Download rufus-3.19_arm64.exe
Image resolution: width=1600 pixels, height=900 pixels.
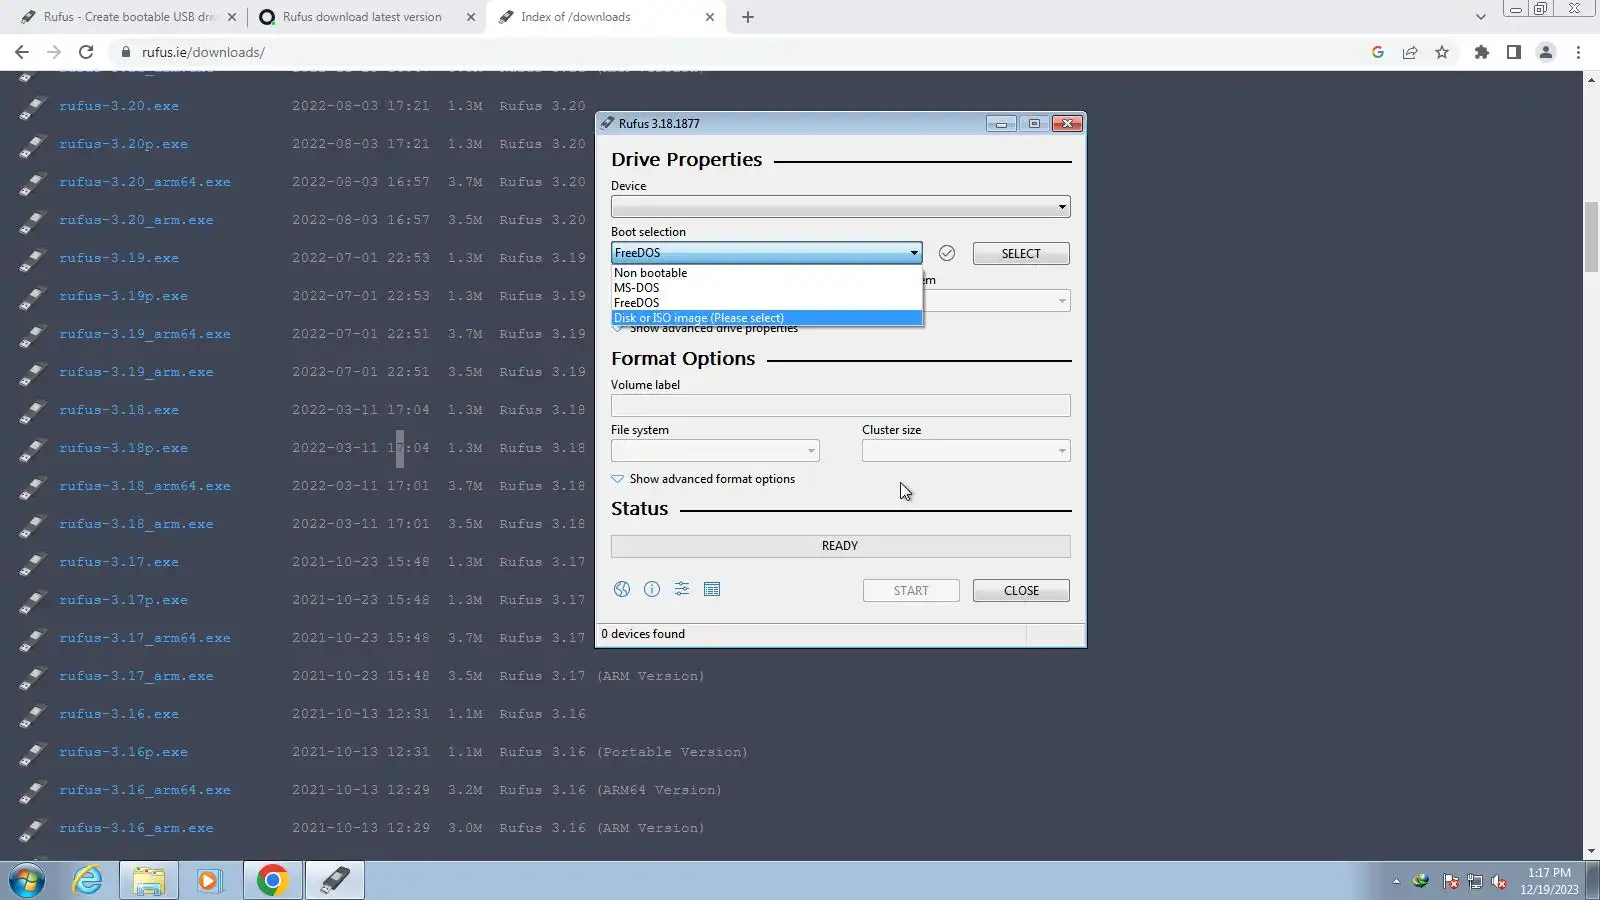[x=145, y=334]
